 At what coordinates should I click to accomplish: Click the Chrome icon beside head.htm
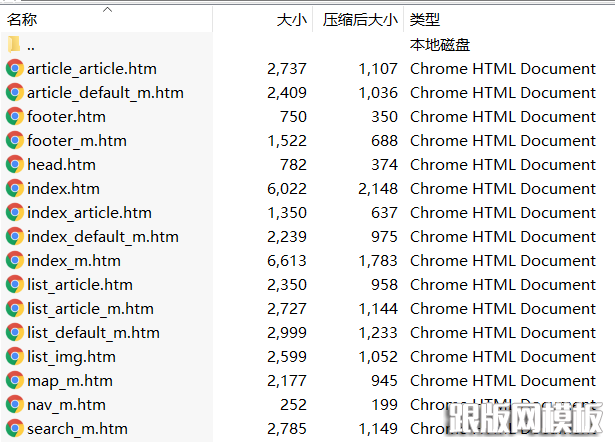(15, 165)
